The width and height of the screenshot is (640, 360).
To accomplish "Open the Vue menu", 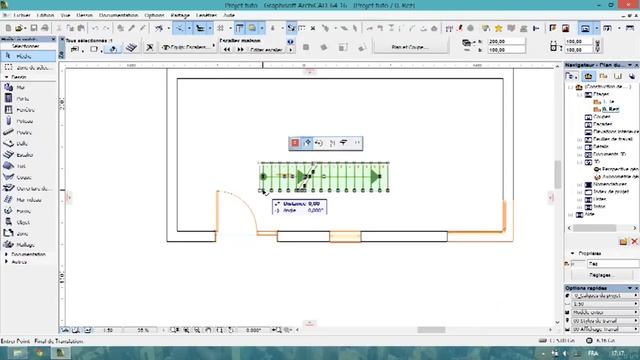I will (x=65, y=15).
